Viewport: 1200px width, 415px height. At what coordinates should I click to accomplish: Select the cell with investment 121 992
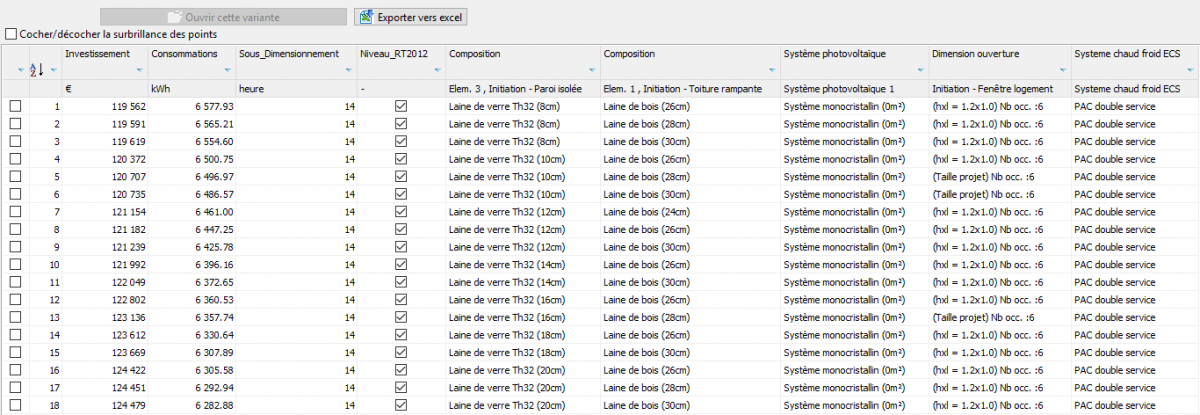[x=105, y=264]
